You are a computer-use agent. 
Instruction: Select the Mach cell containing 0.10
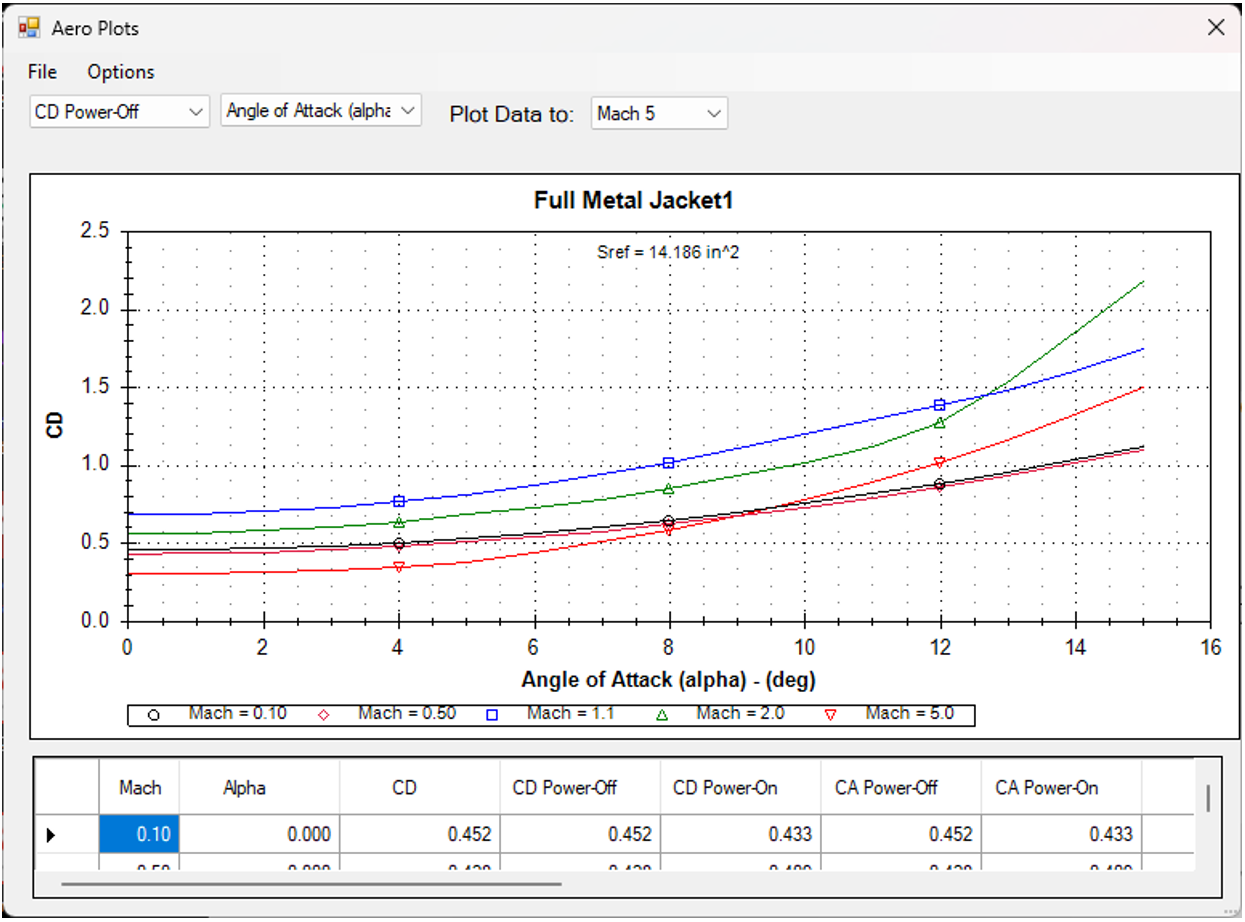pos(139,834)
